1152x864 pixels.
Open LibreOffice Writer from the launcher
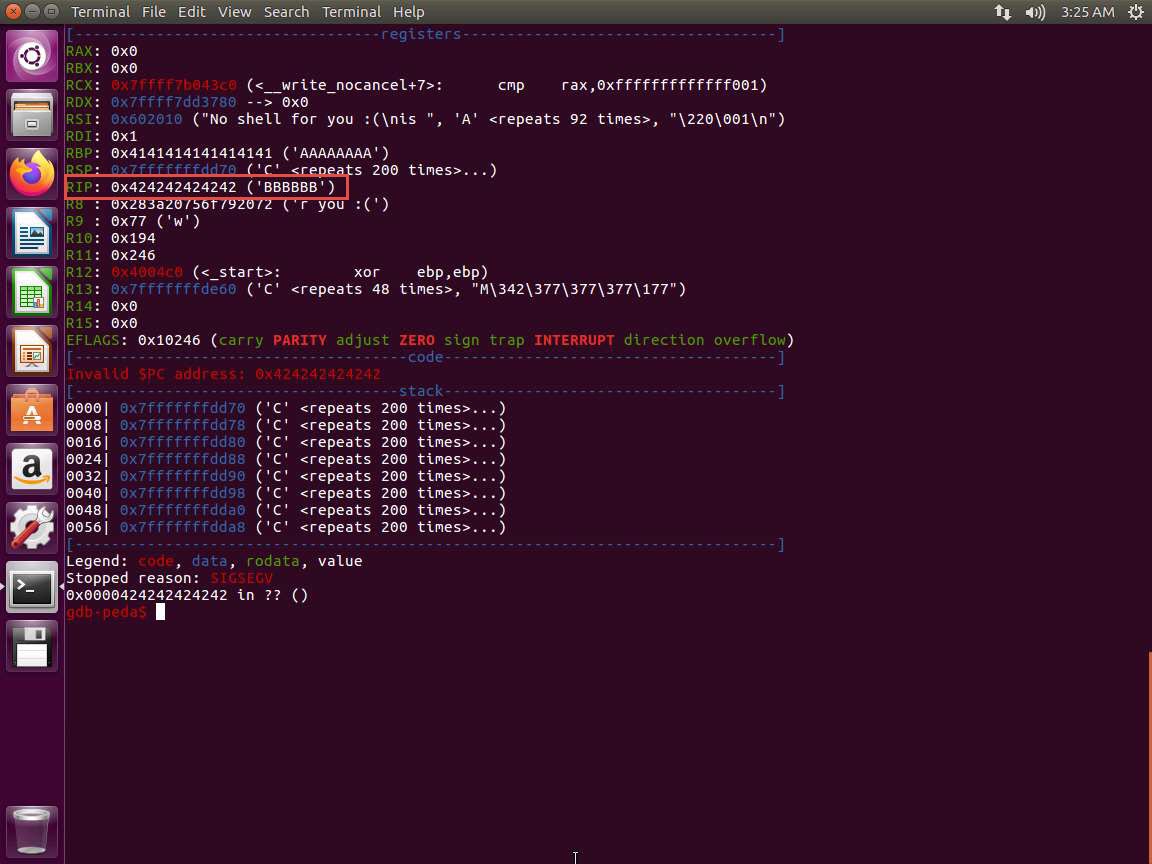(32, 233)
